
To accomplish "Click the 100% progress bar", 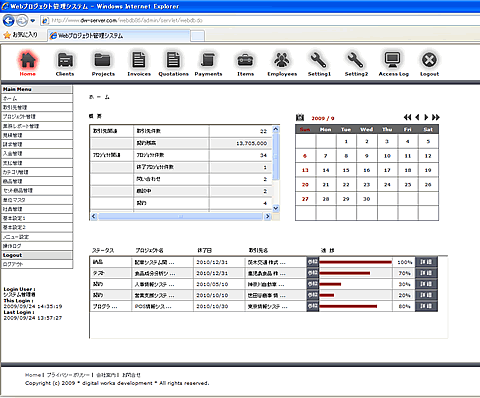I will click(356, 262).
